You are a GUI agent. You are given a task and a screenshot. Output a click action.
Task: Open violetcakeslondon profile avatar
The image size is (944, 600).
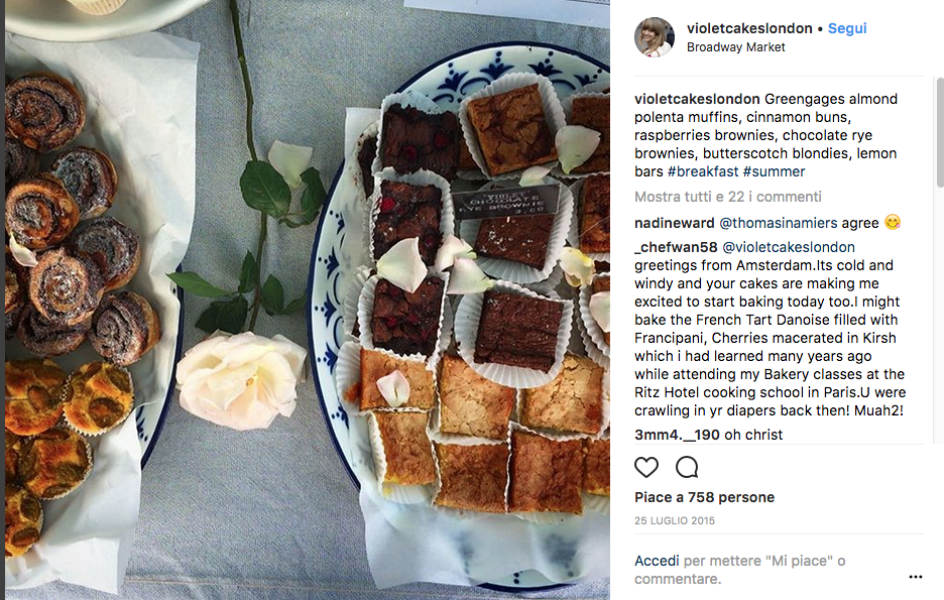tap(654, 37)
